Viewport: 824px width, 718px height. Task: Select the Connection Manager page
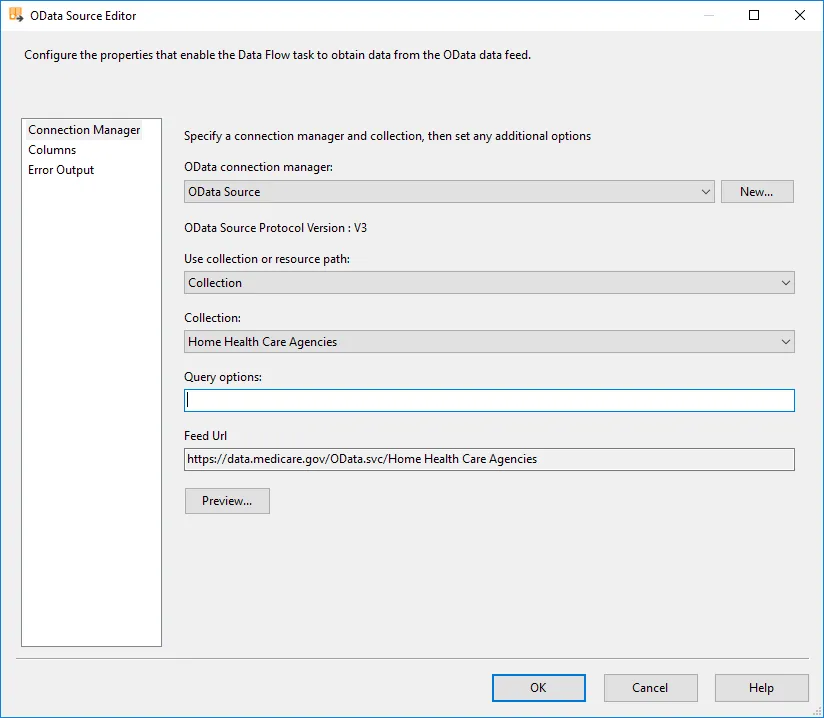pyautogui.click(x=84, y=130)
